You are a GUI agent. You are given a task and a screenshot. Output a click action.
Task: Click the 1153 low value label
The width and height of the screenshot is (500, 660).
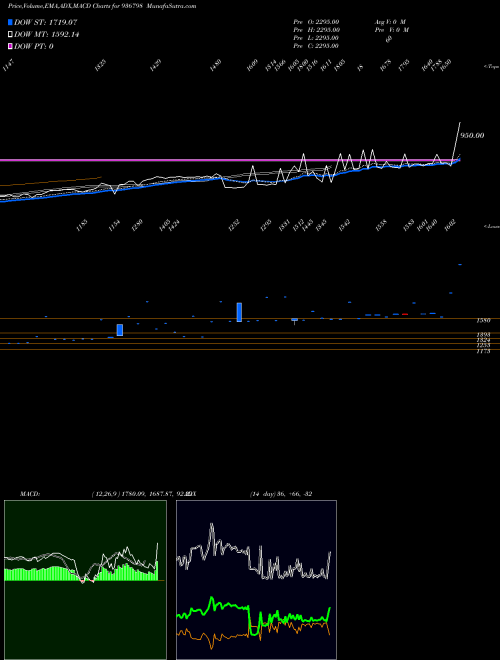82,226
